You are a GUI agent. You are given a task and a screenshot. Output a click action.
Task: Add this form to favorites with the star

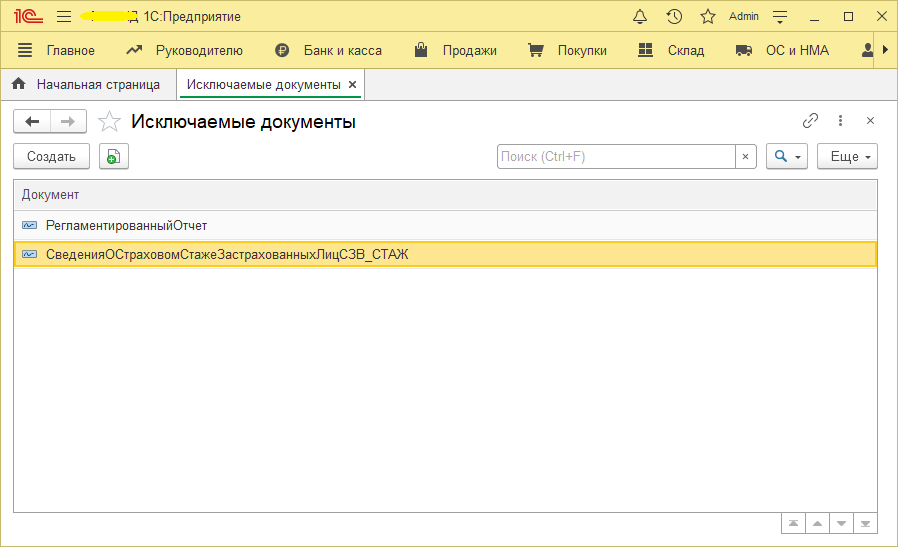point(109,121)
